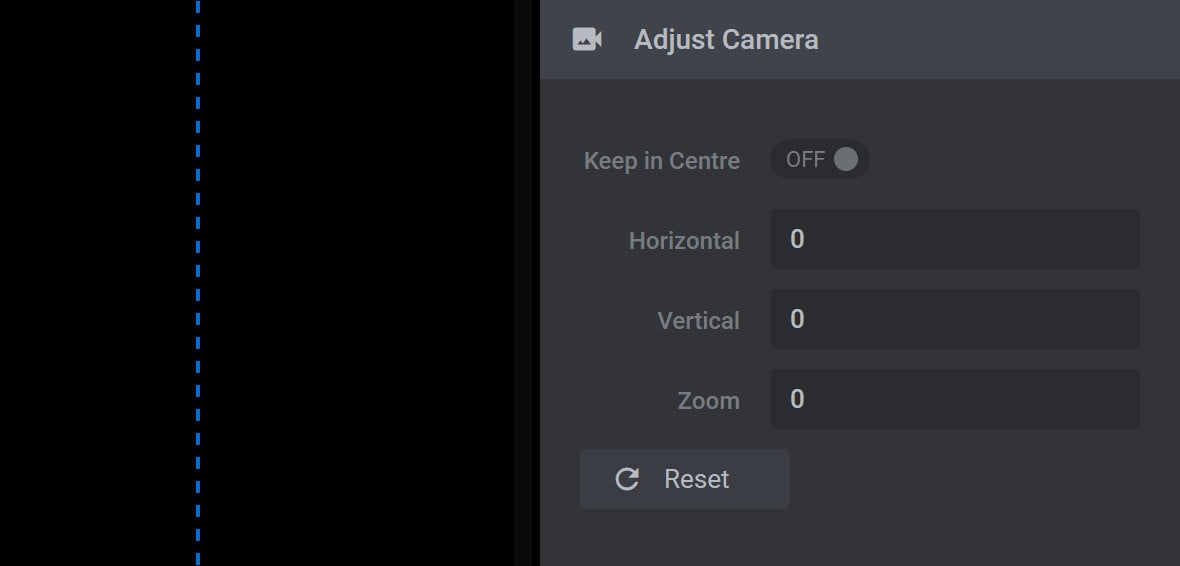Click the black preview area left of dashed line
This screenshot has width=1180, height=566.
pyautogui.click(x=98, y=283)
